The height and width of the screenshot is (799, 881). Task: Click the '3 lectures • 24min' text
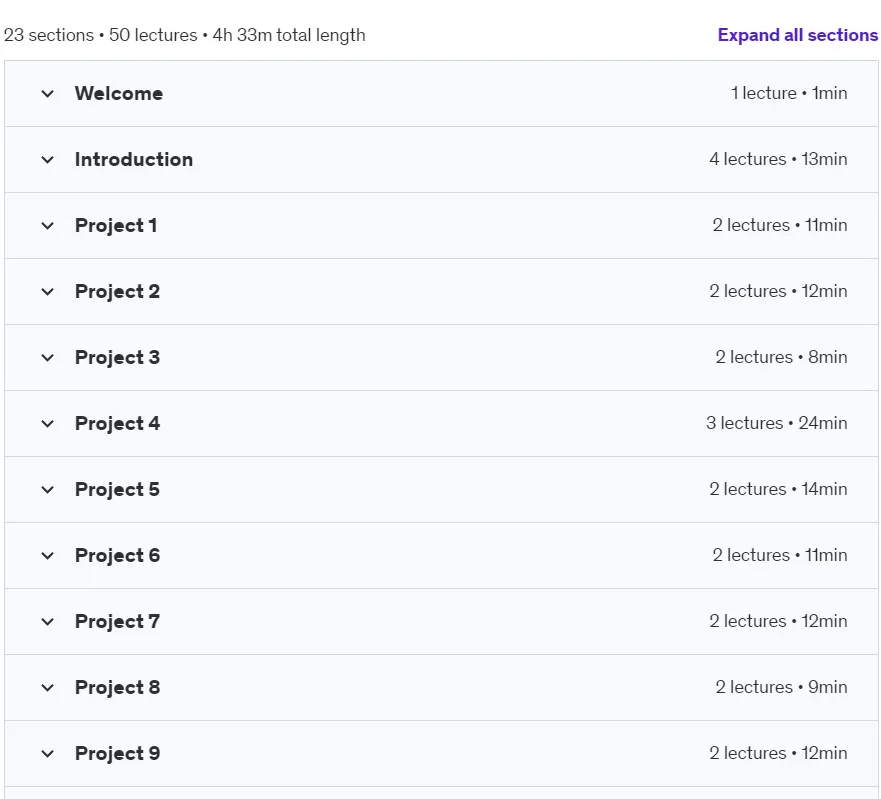coord(776,423)
